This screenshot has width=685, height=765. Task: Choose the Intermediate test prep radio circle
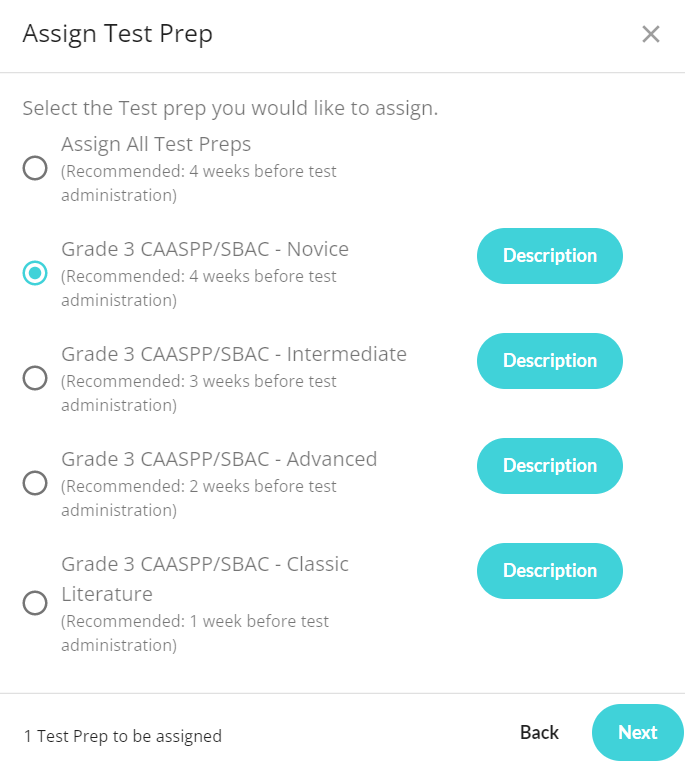(35, 378)
